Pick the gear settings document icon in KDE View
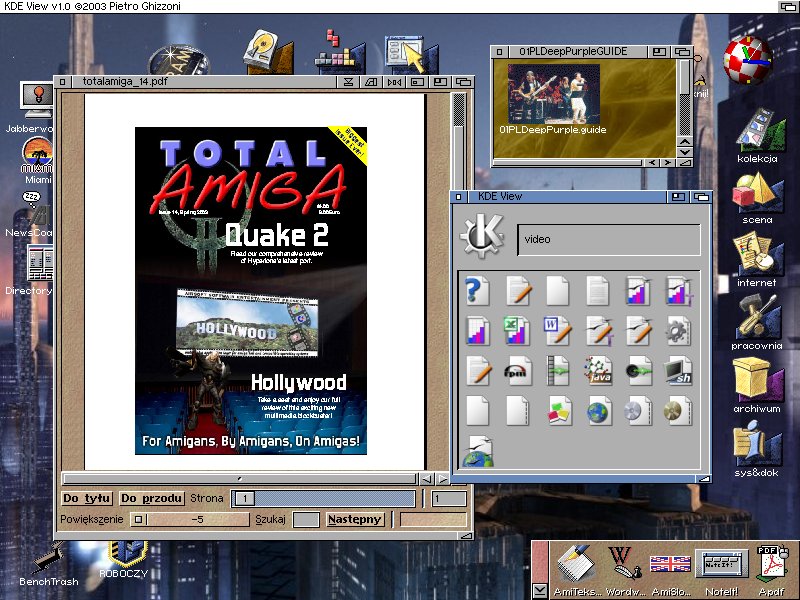800x600 pixels. (678, 331)
